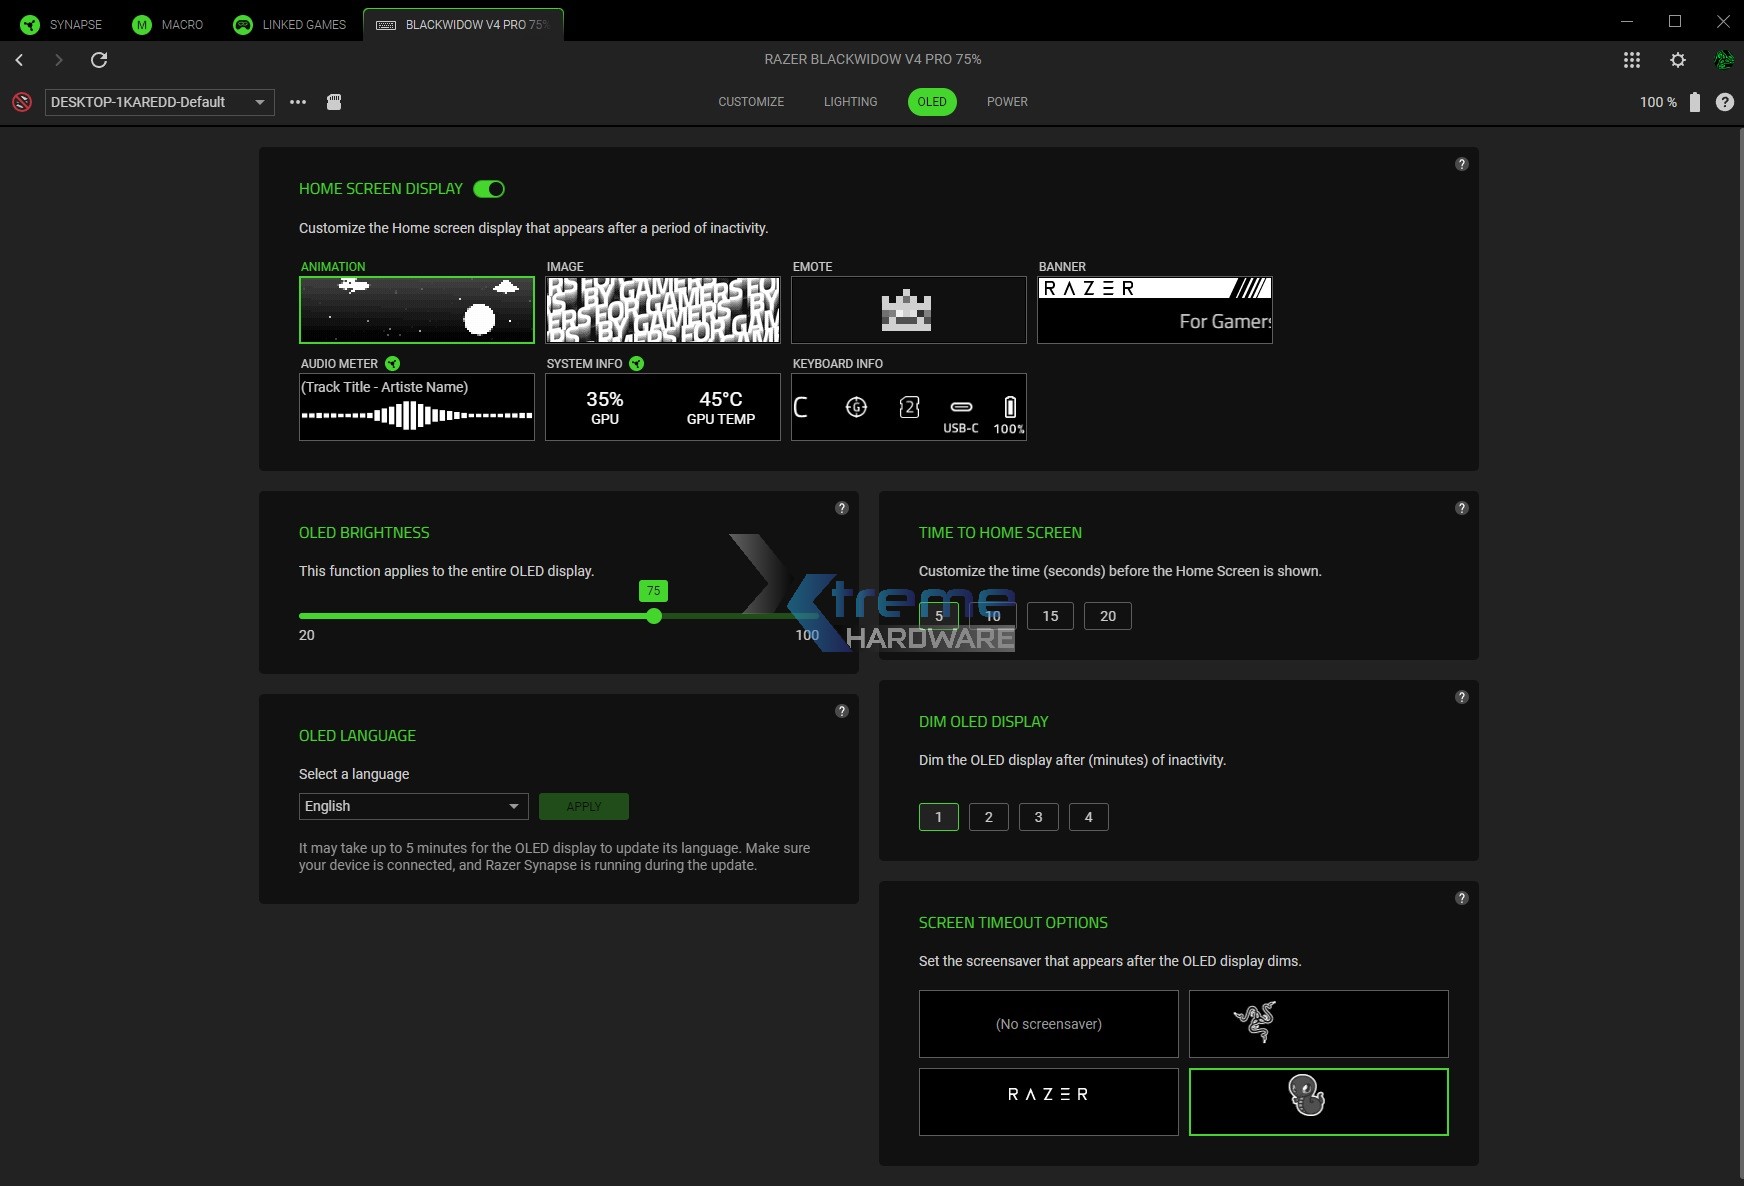Refresh the device page
Viewport: 1744px width, 1186px height.
(x=99, y=60)
